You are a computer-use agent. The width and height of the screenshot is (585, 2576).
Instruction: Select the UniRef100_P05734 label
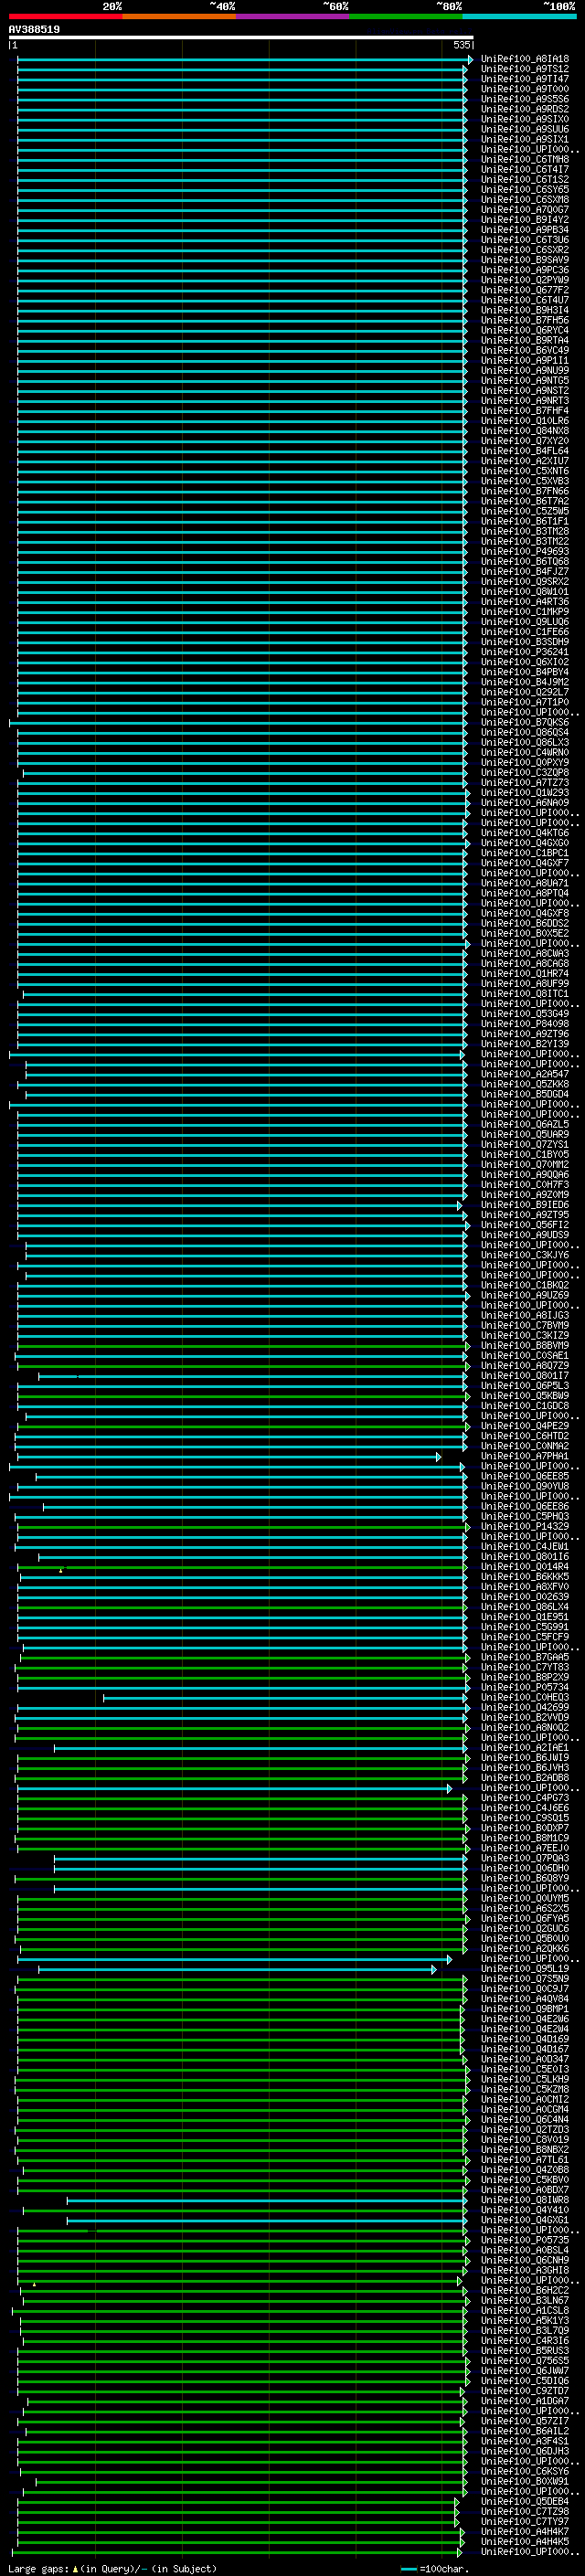click(525, 1688)
